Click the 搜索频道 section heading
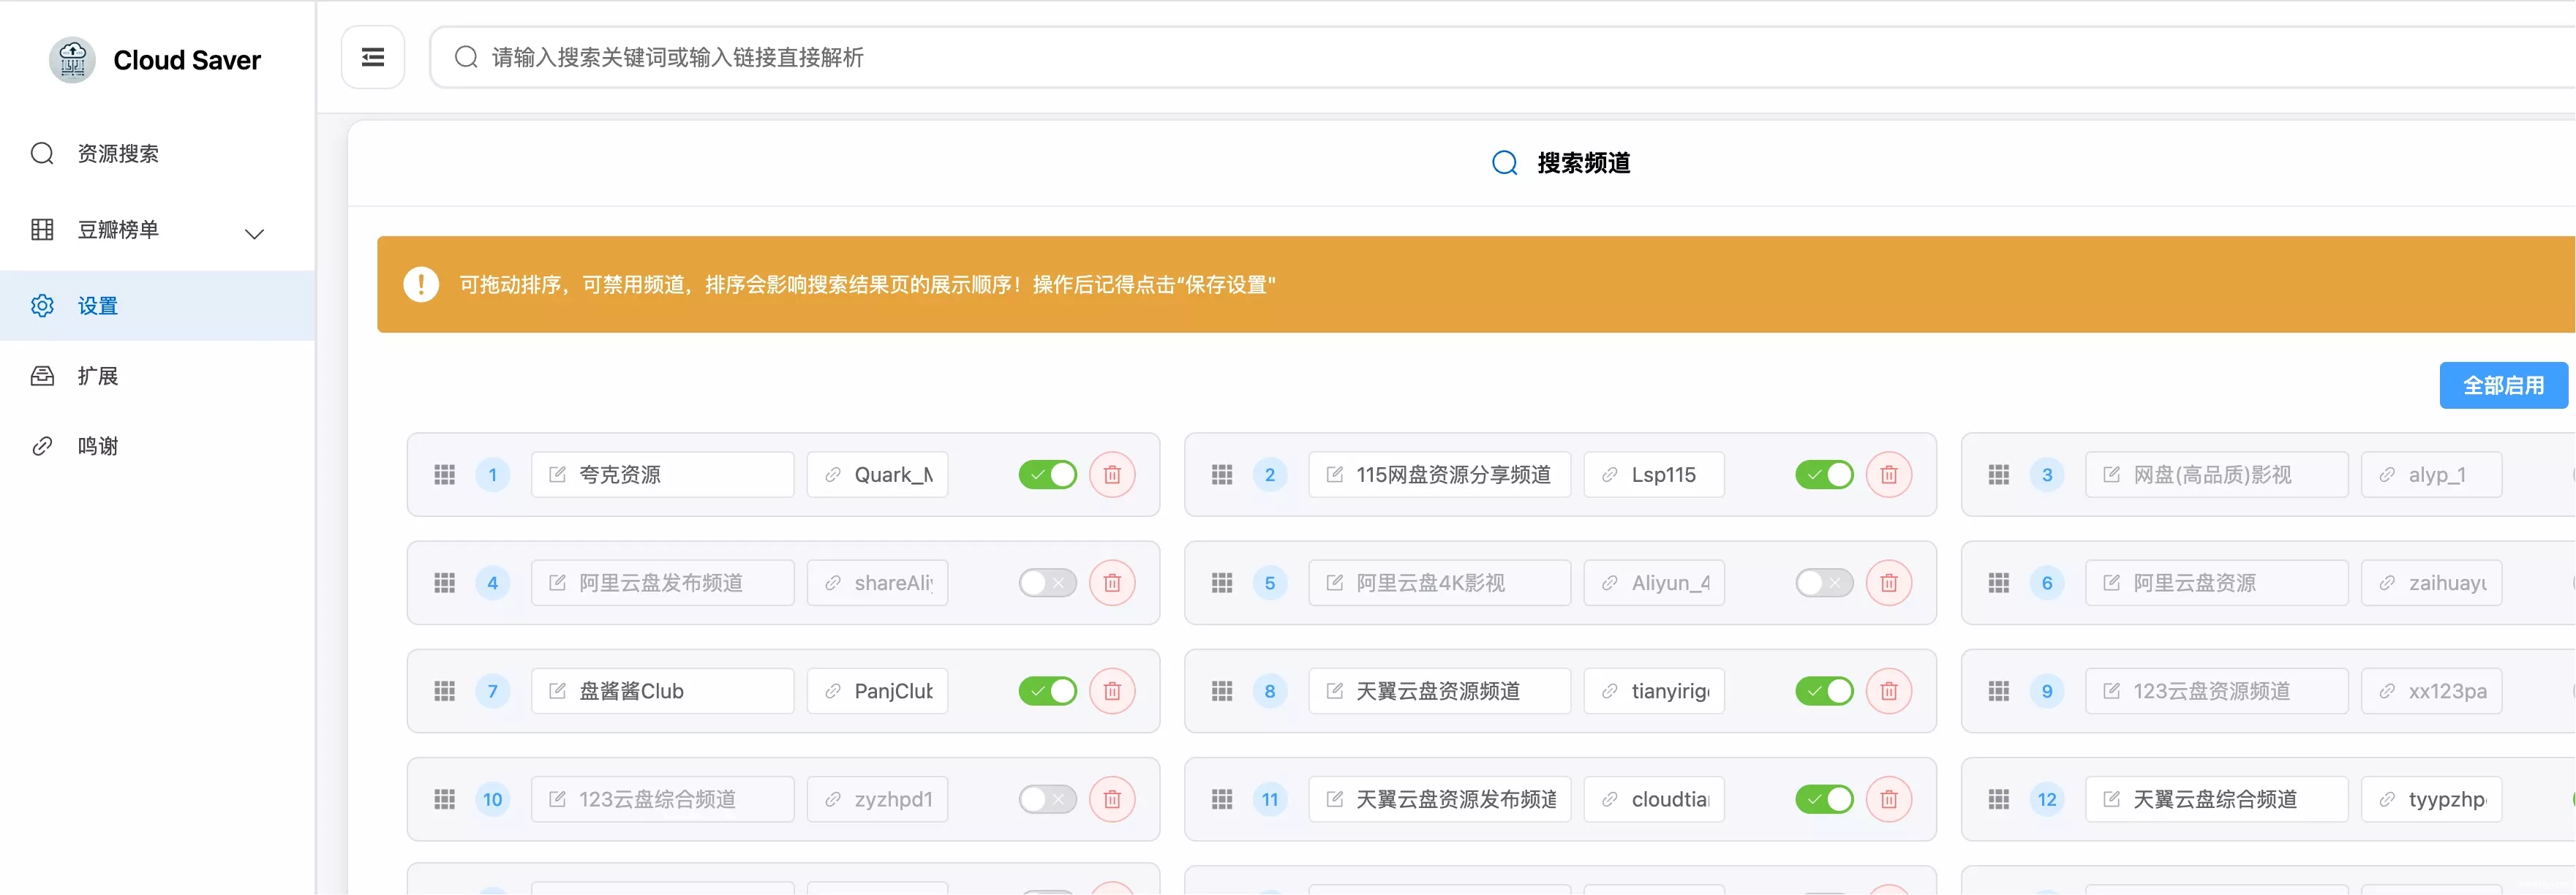 coord(1583,163)
